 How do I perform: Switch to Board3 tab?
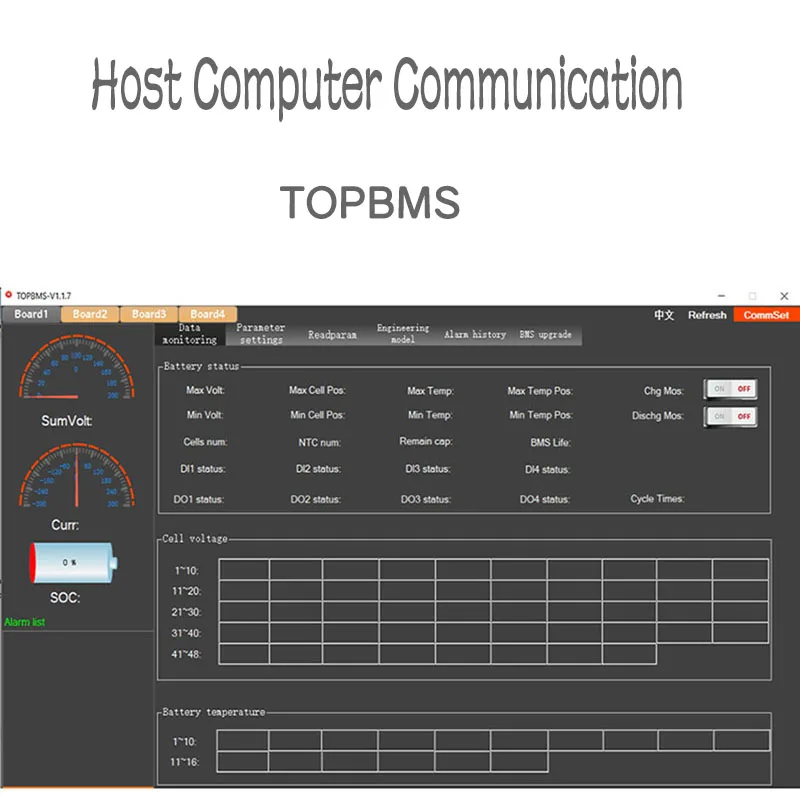point(149,314)
